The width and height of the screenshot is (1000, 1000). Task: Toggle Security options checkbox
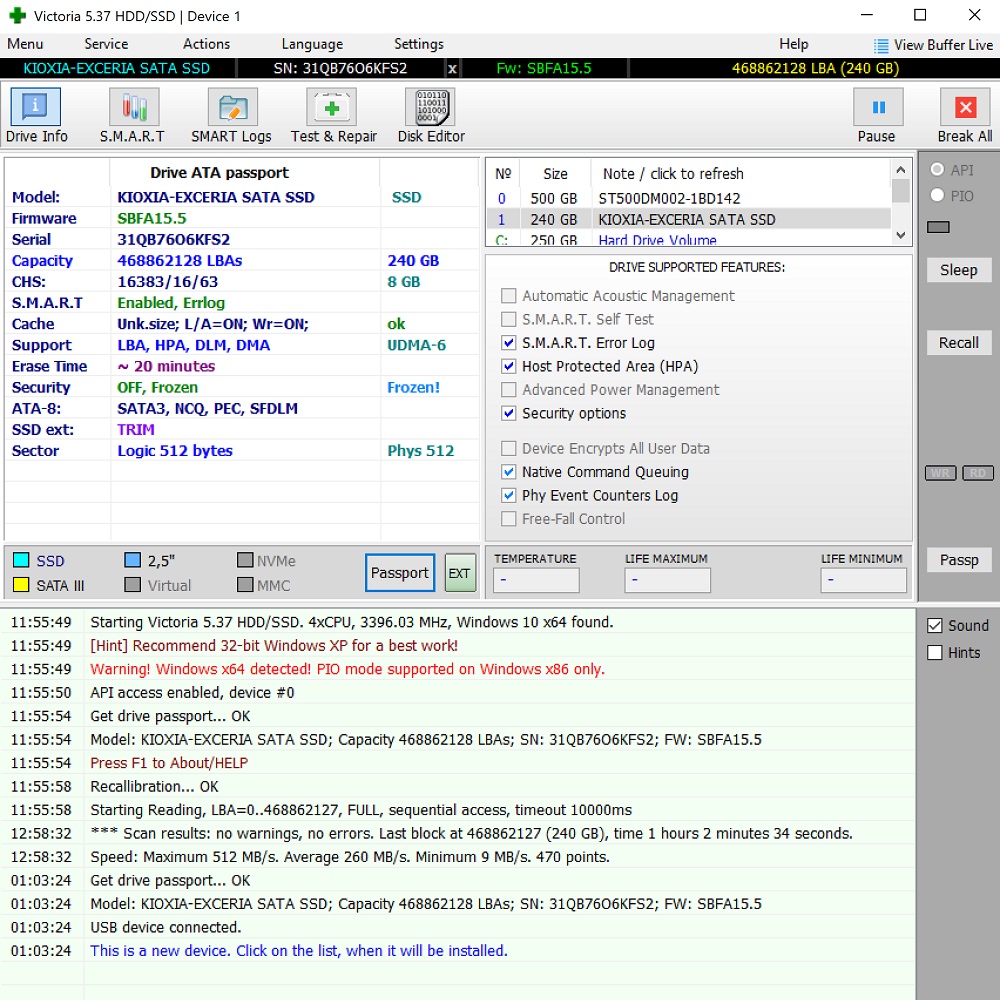click(508, 413)
